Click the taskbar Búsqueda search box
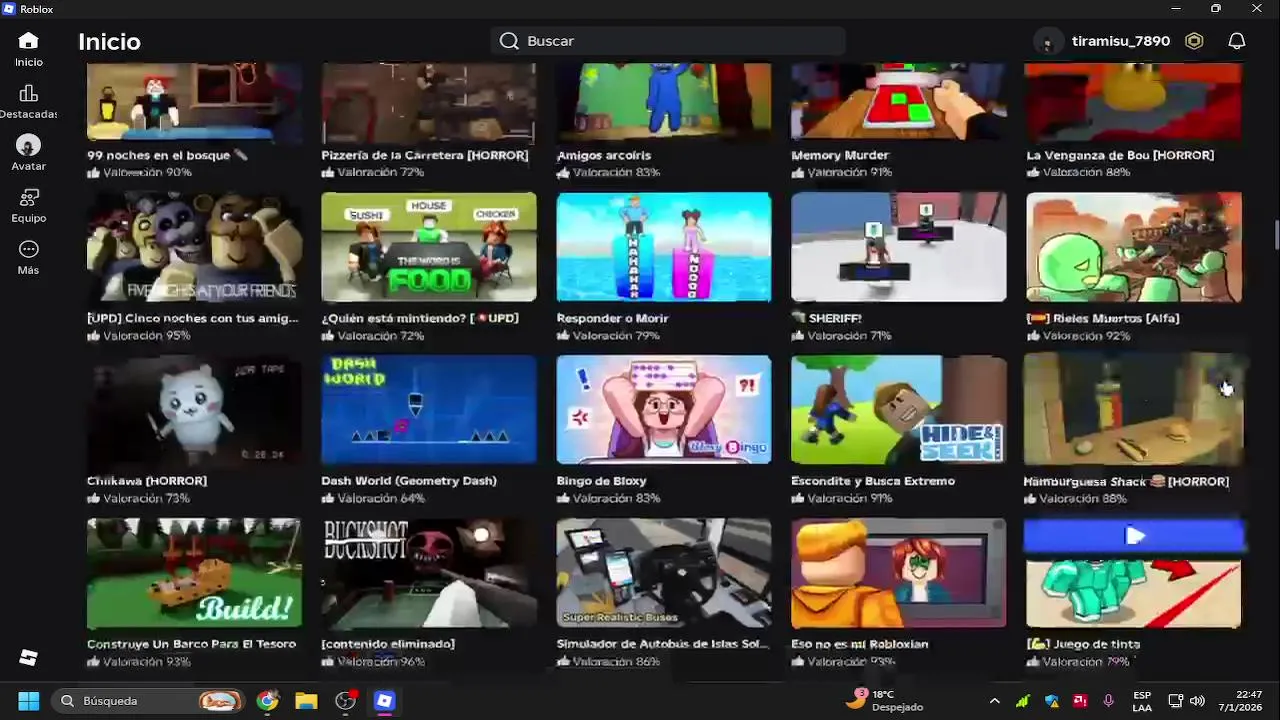Screen dimensions: 1280x720 tap(150, 701)
